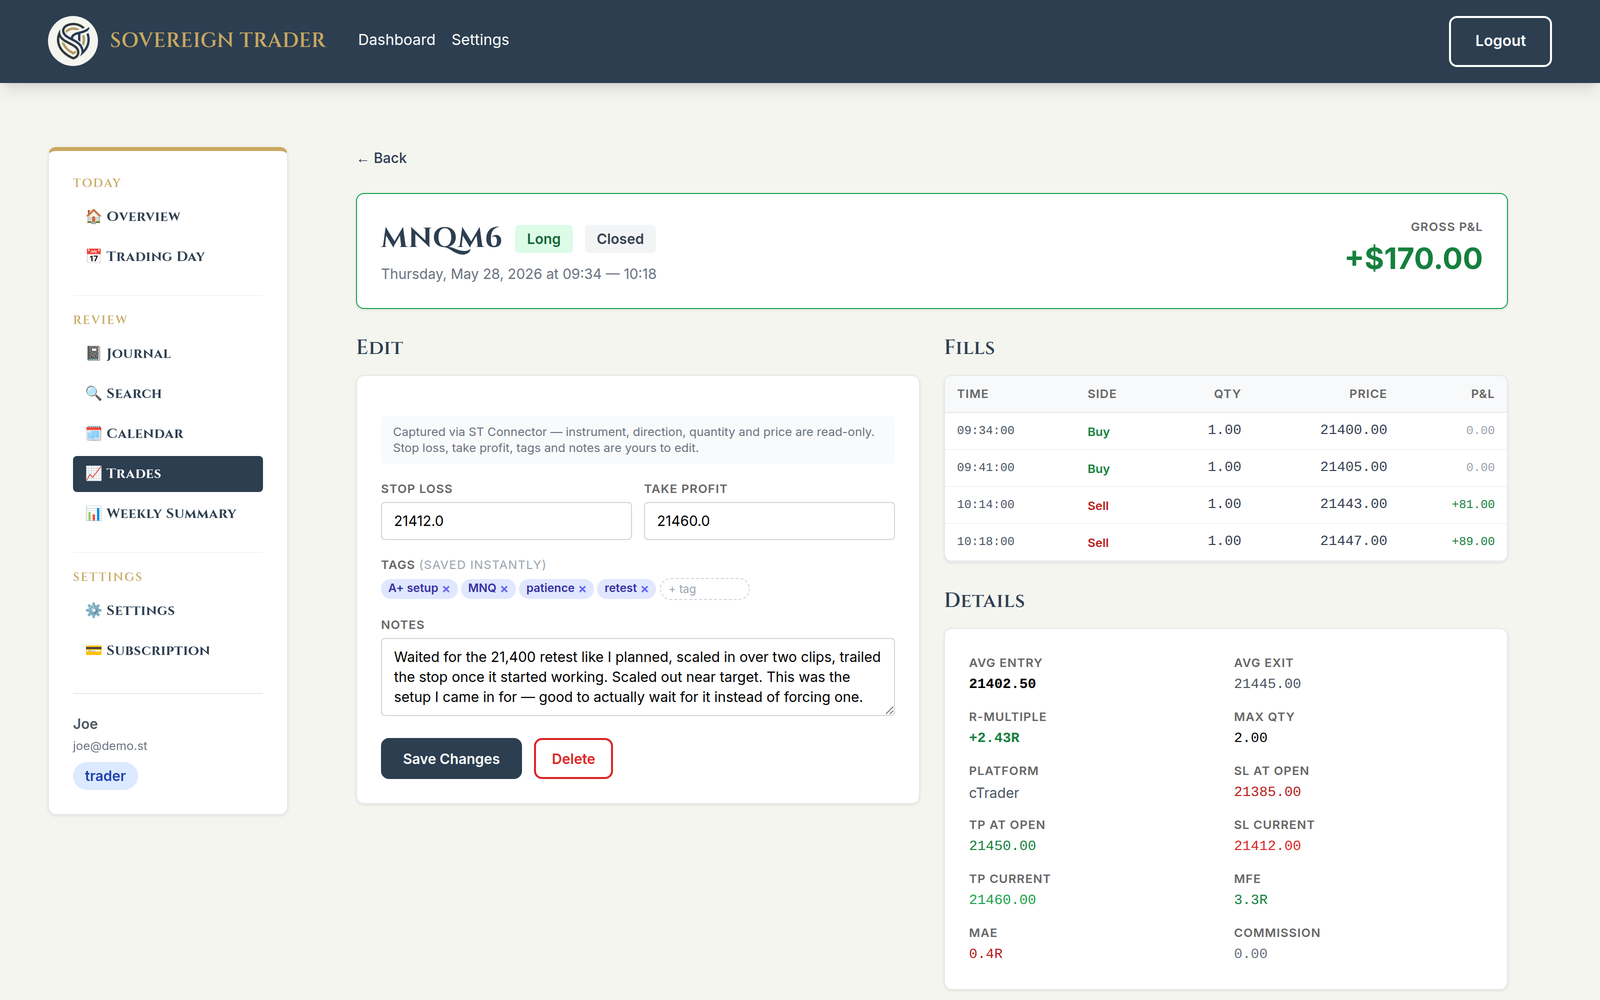This screenshot has height=1000, width=1600.
Task: Click the R-Multiple value +2.43R
Action: click(994, 738)
